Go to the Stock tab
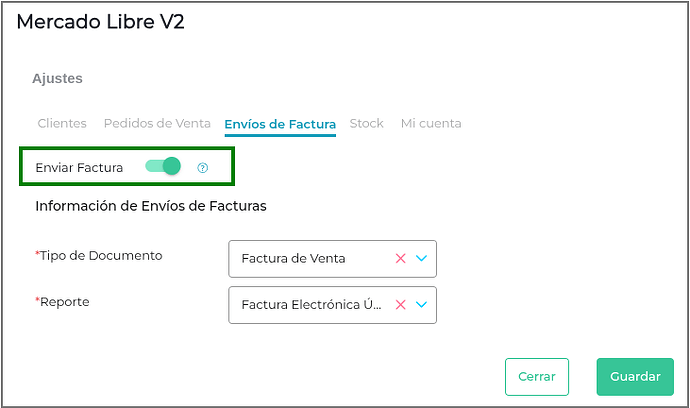690x408 pixels. click(366, 124)
